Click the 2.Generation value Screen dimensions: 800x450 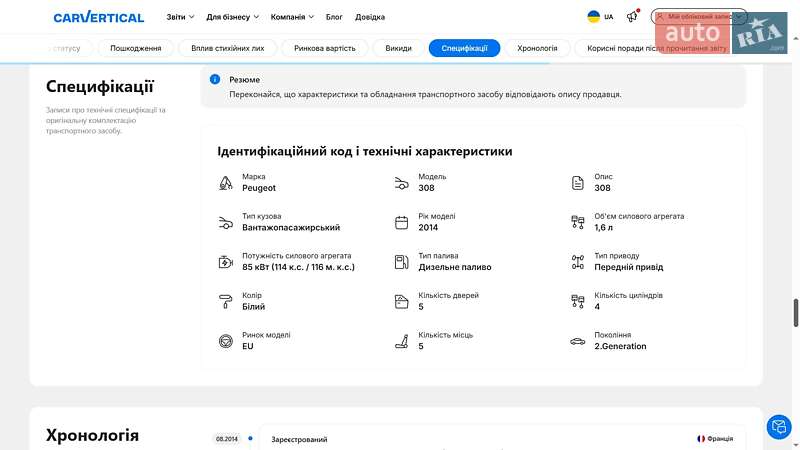coord(620,346)
